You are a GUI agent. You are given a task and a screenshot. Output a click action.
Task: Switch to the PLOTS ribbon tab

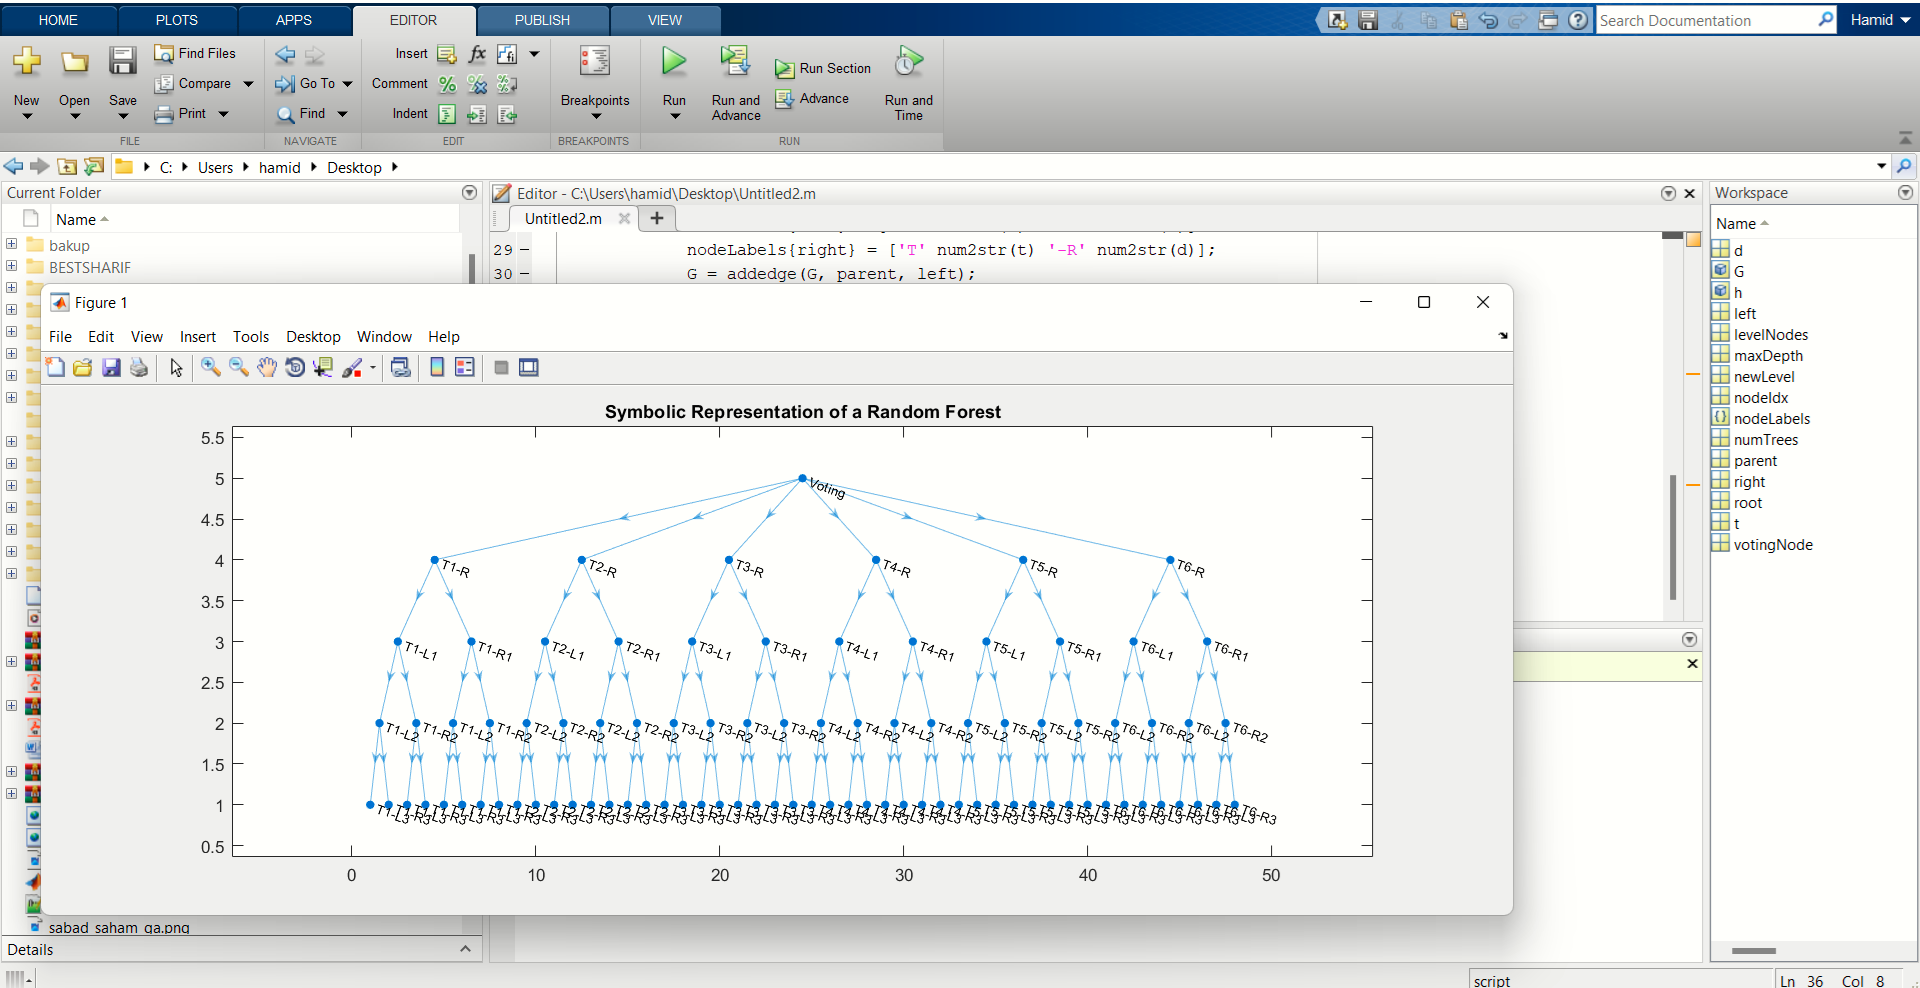(x=177, y=20)
